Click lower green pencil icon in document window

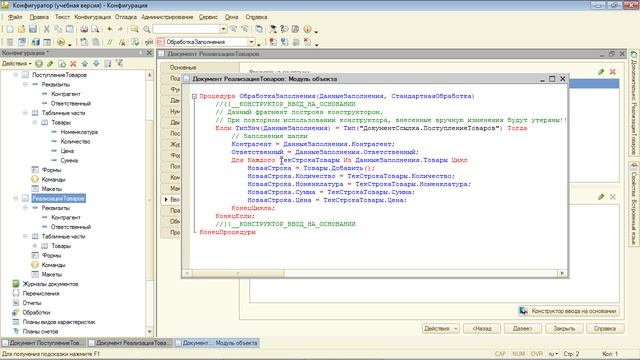pyautogui.click(x=601, y=197)
